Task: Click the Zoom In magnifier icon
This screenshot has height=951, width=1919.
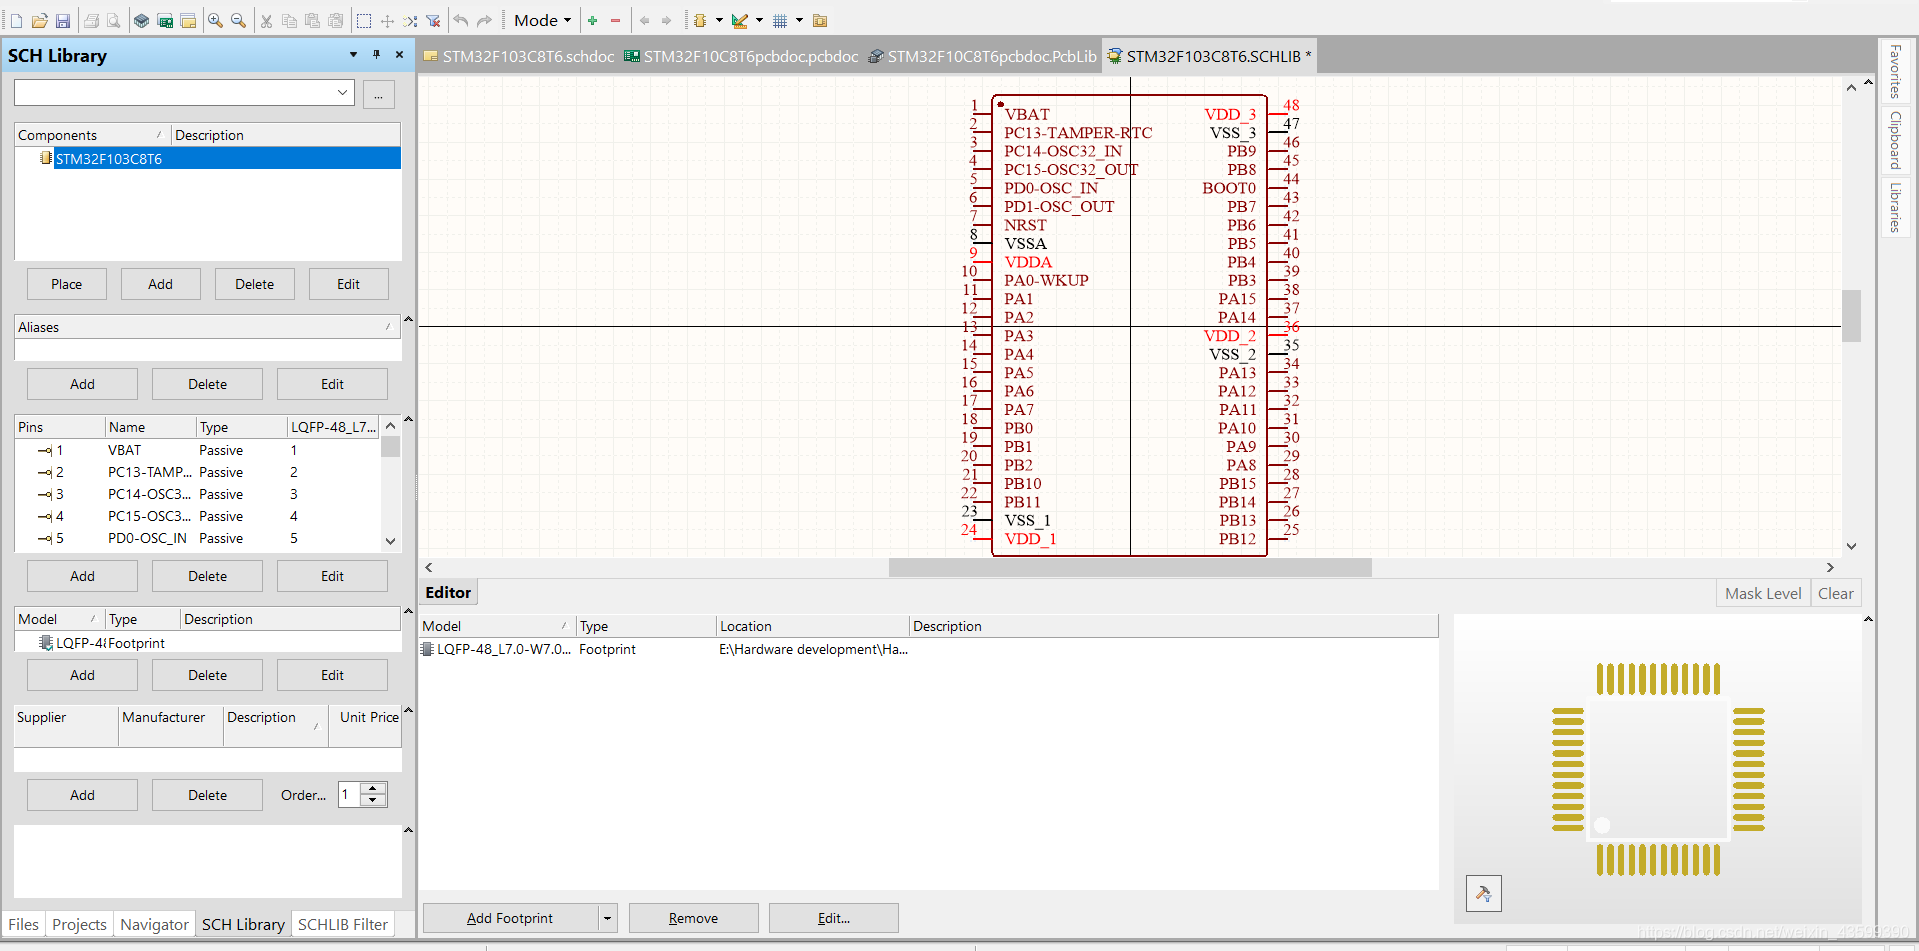Action: [215, 21]
